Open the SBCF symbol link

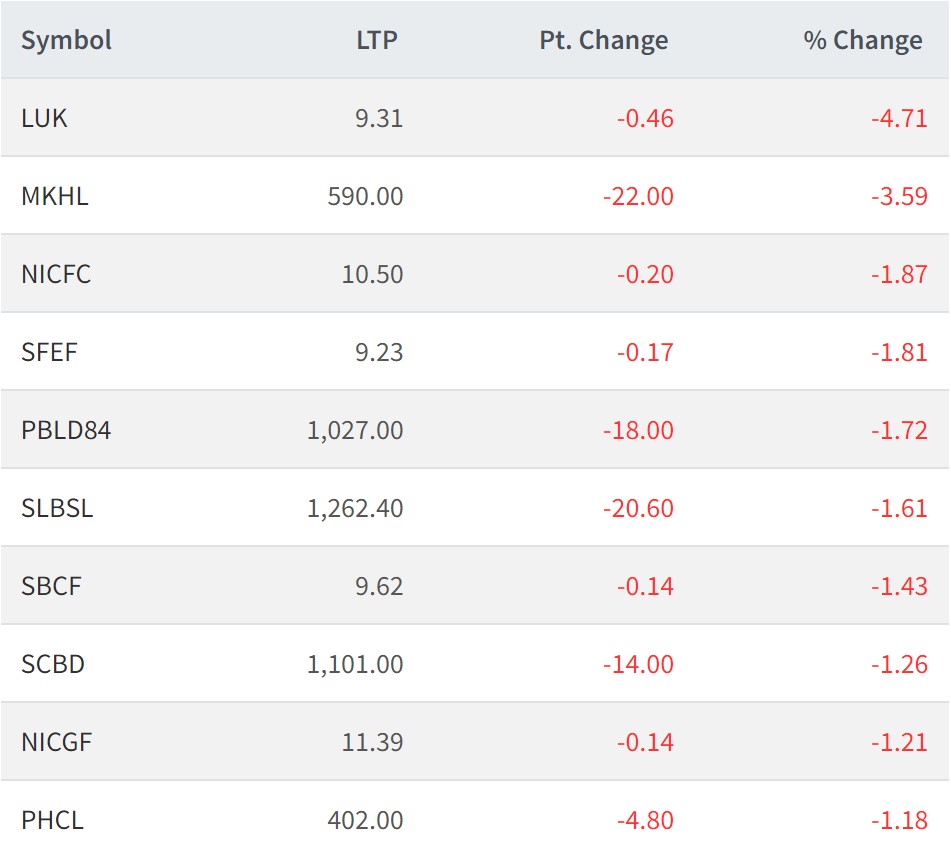[51, 587]
